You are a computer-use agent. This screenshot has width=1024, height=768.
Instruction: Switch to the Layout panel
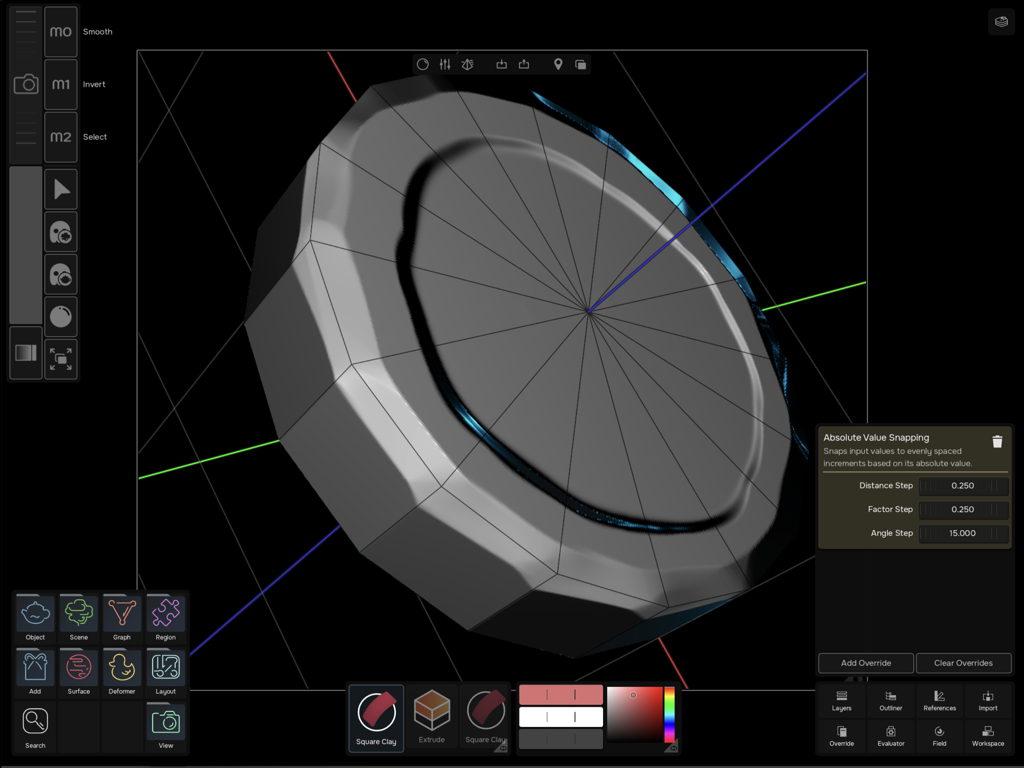[164, 670]
